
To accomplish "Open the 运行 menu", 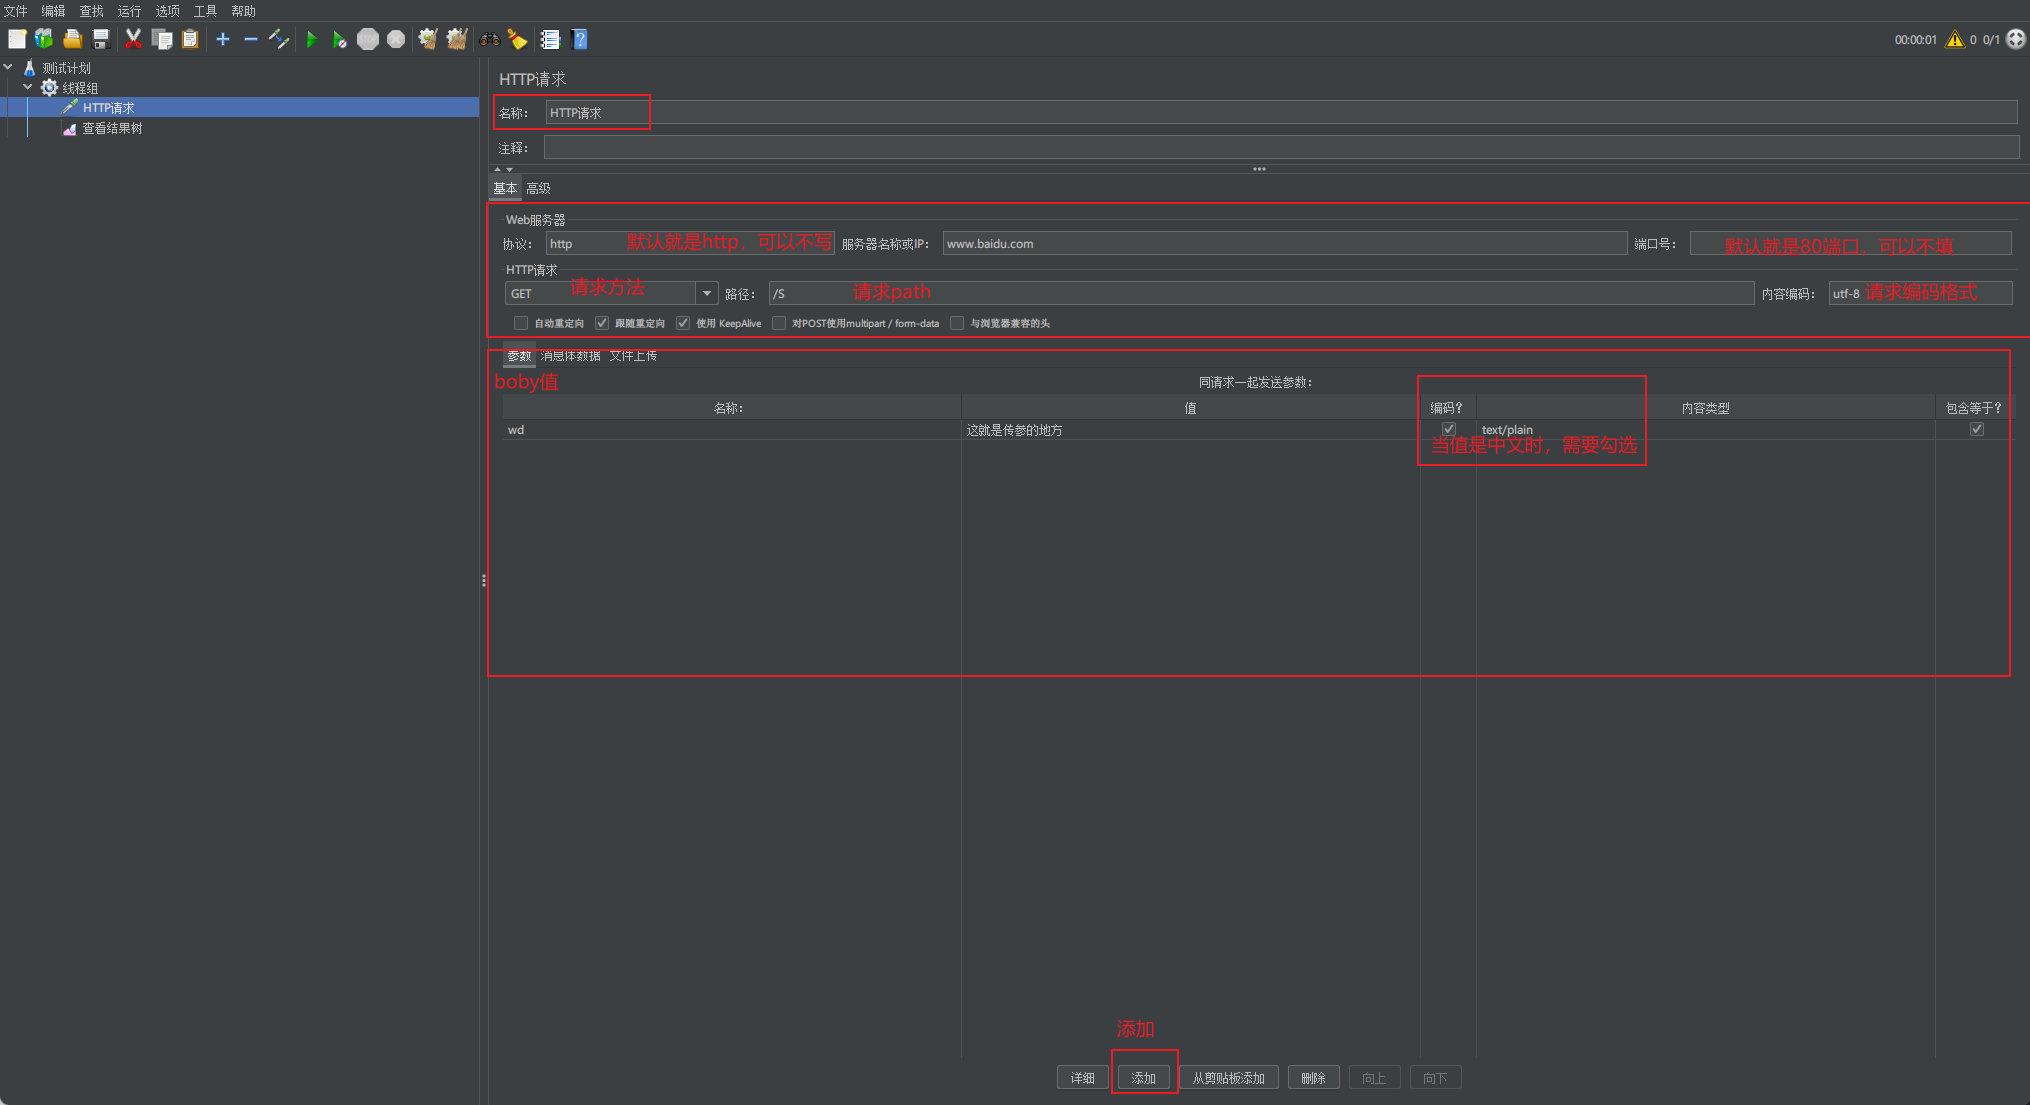I will click(x=129, y=11).
